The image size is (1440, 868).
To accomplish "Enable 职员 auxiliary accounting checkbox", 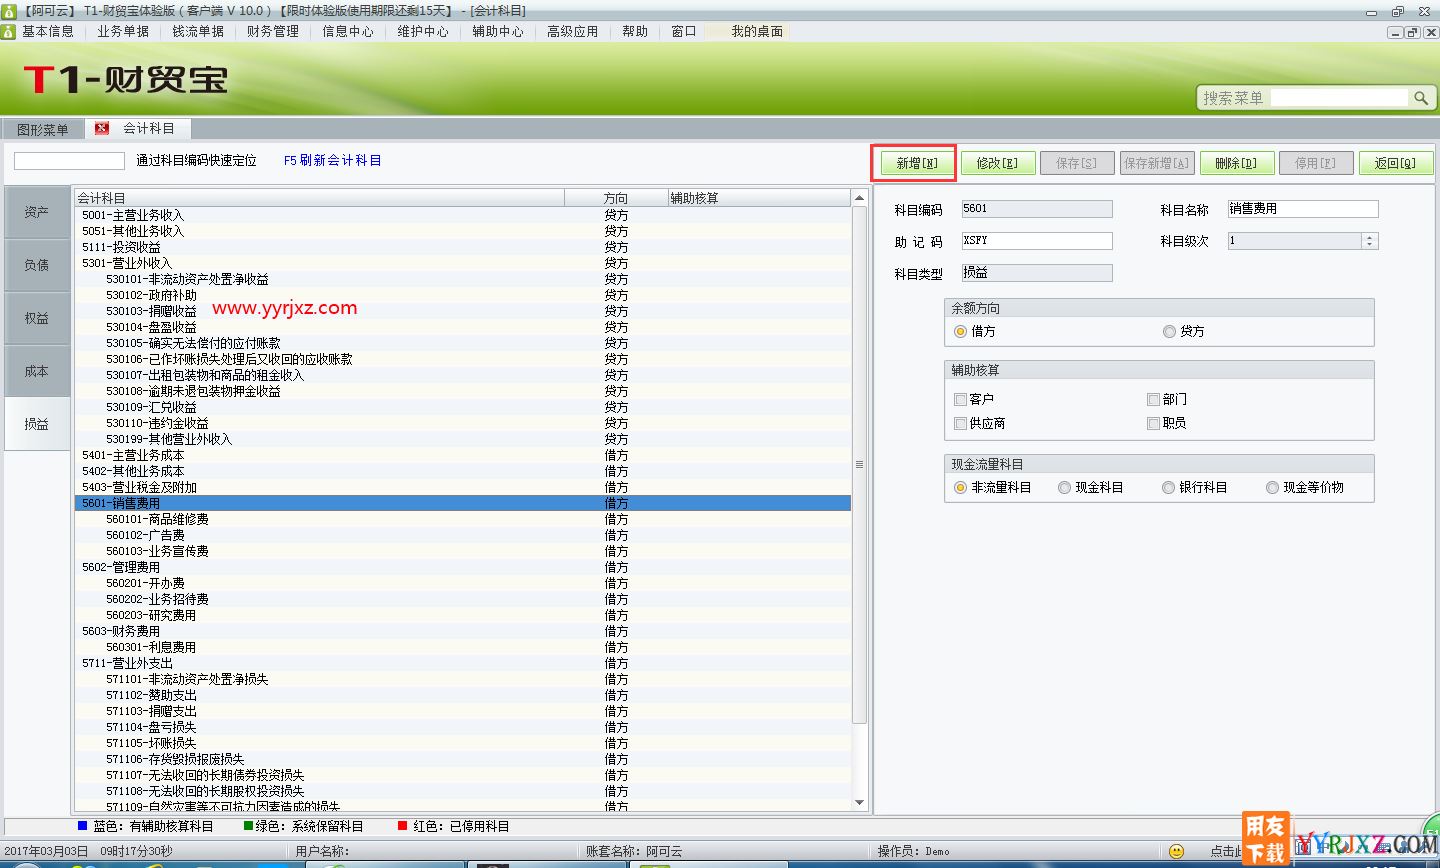I will pos(1153,423).
